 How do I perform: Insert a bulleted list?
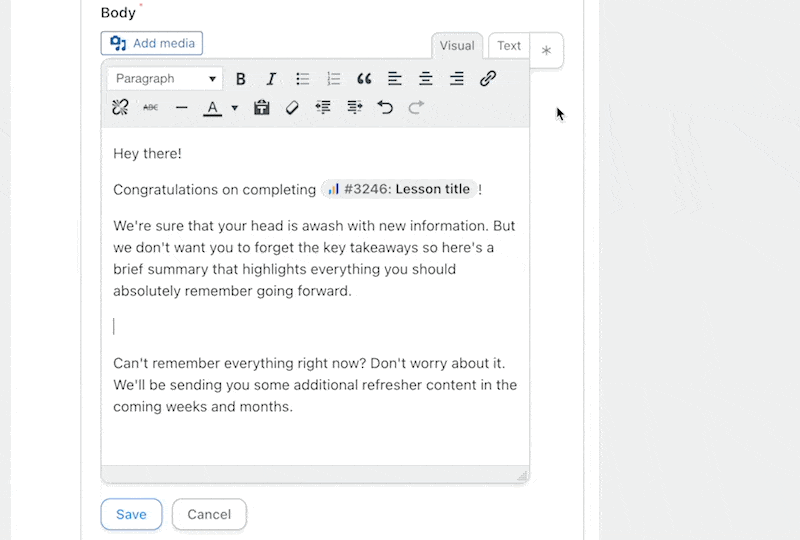coord(303,79)
